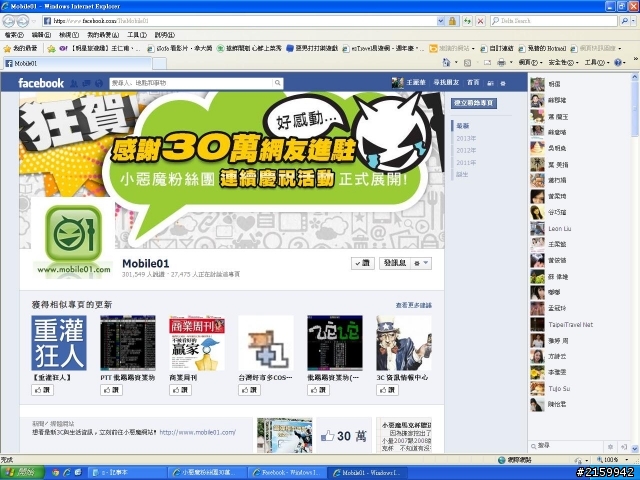Click the blue IE help question icon
This screenshot has height=480, width=640.
point(618,62)
